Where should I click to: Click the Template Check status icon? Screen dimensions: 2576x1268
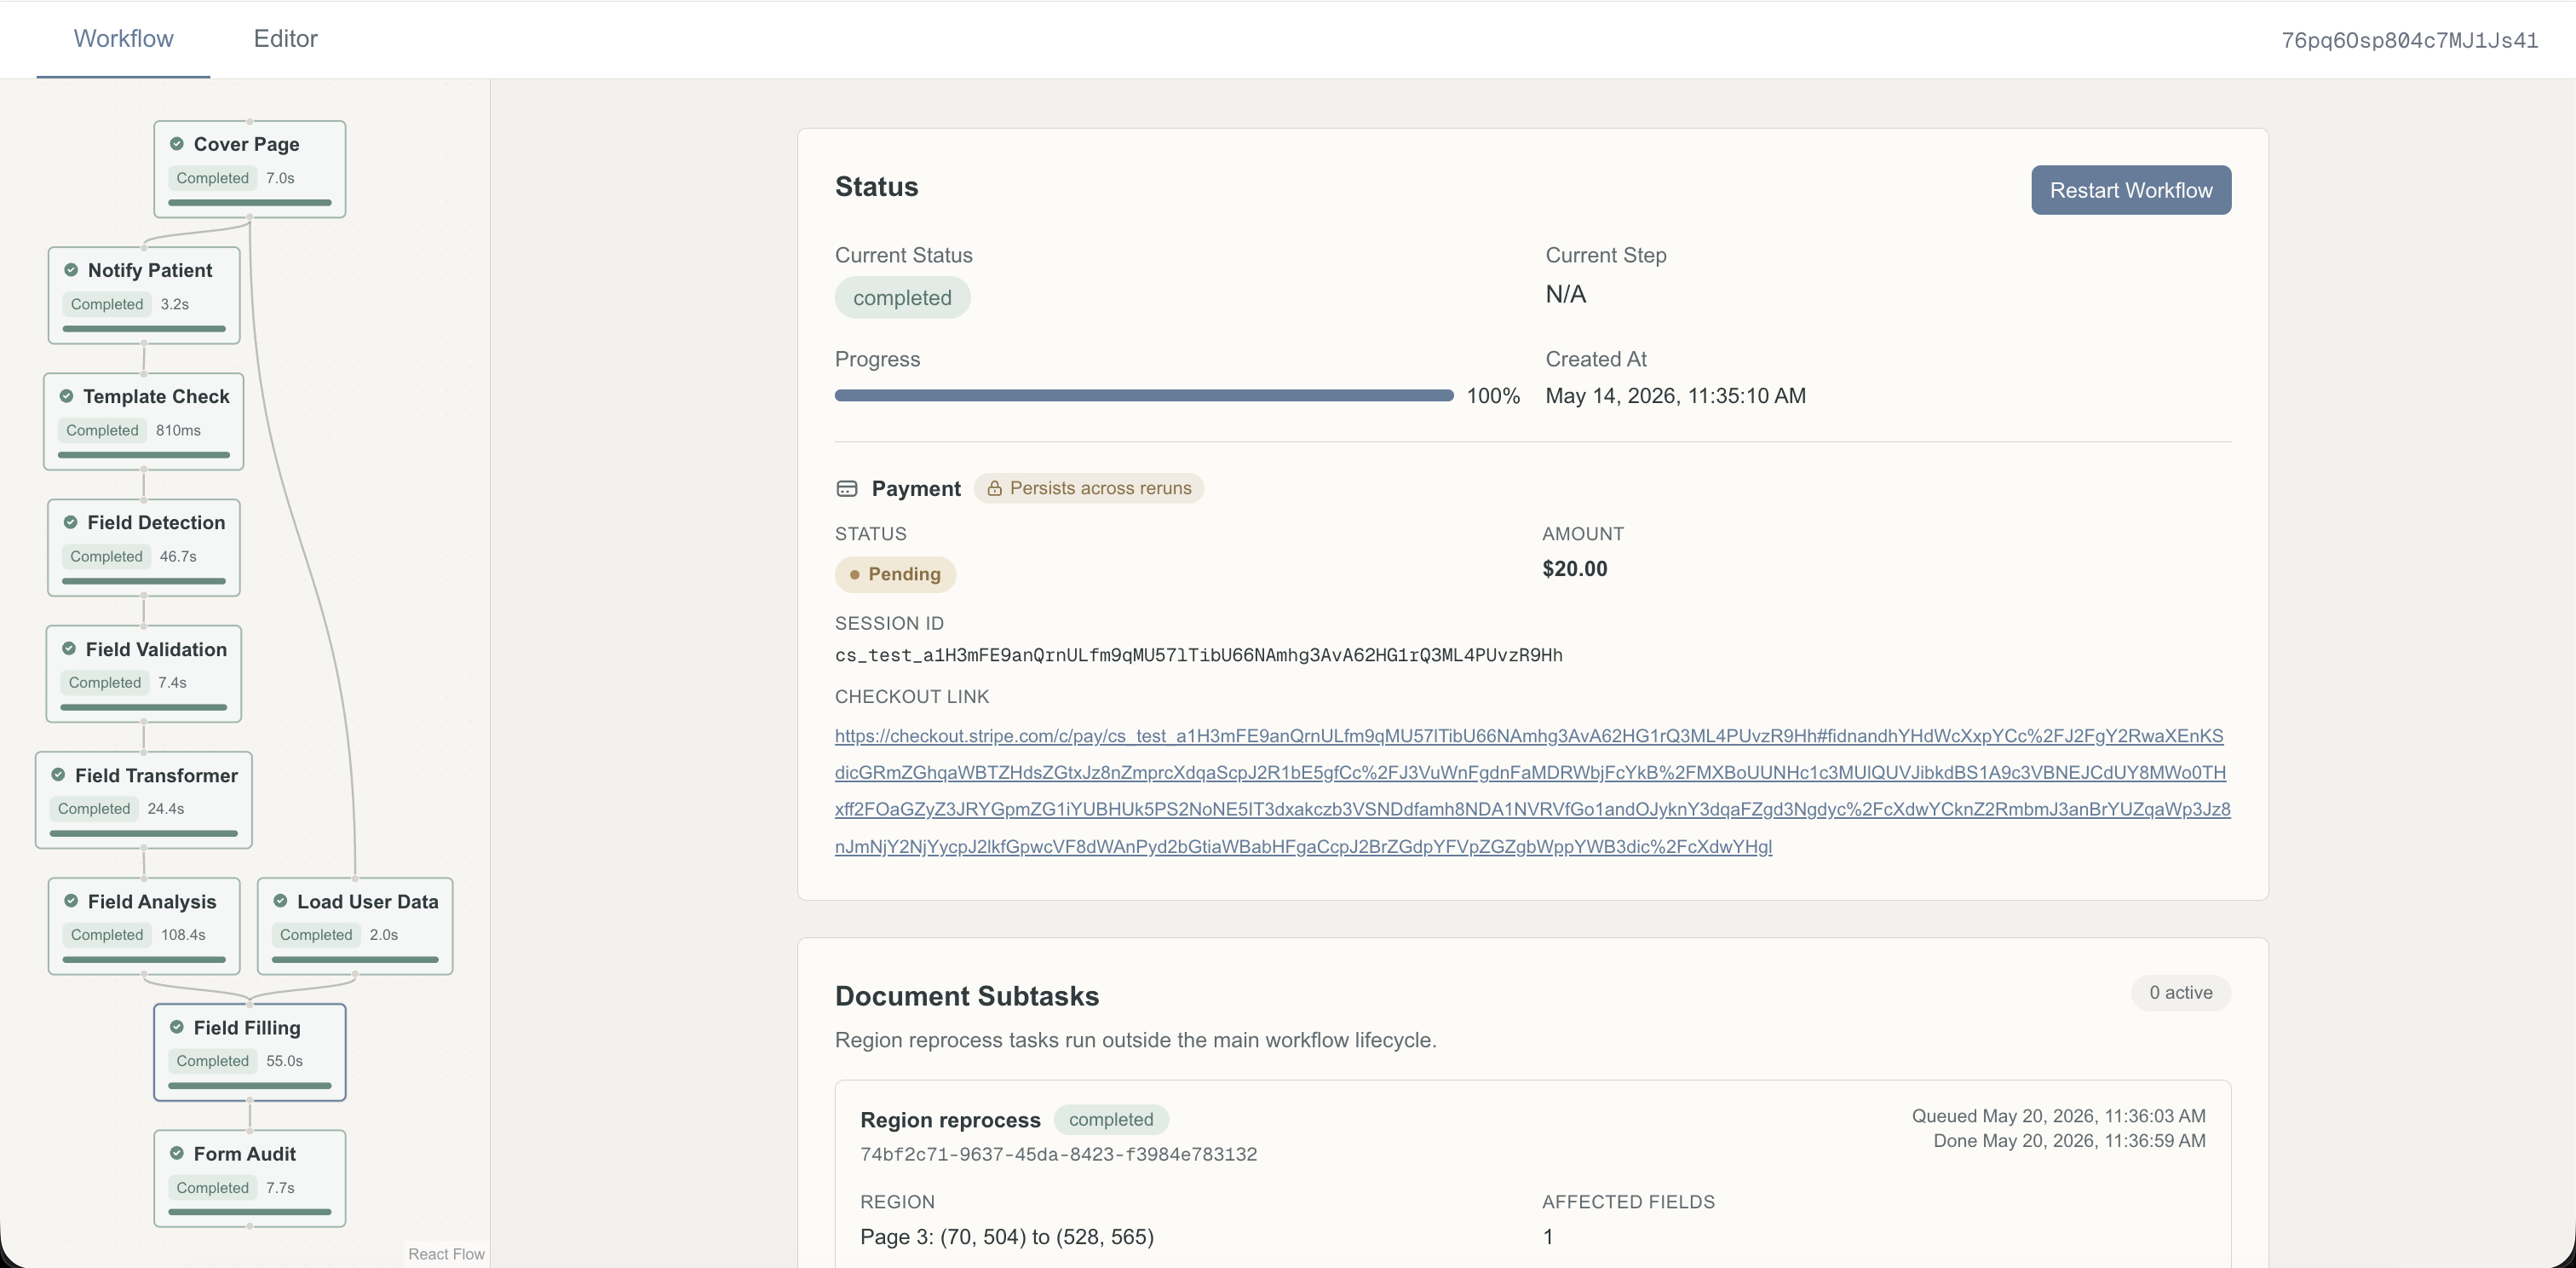(x=66, y=396)
